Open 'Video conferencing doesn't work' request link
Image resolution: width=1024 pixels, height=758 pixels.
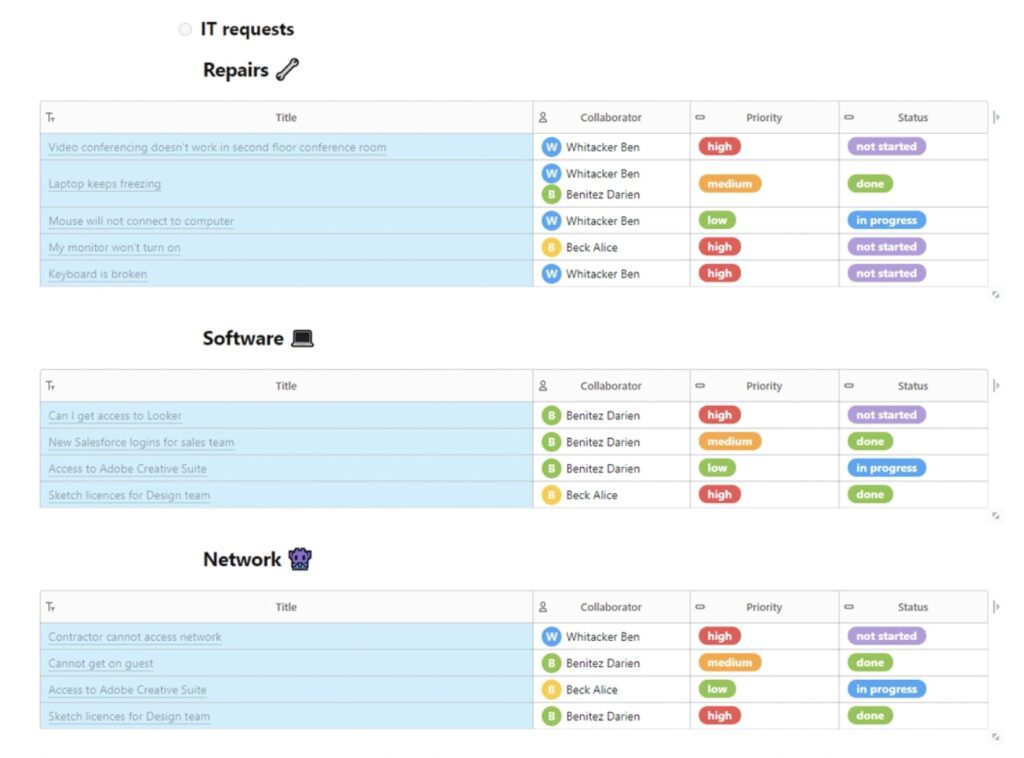click(217, 148)
